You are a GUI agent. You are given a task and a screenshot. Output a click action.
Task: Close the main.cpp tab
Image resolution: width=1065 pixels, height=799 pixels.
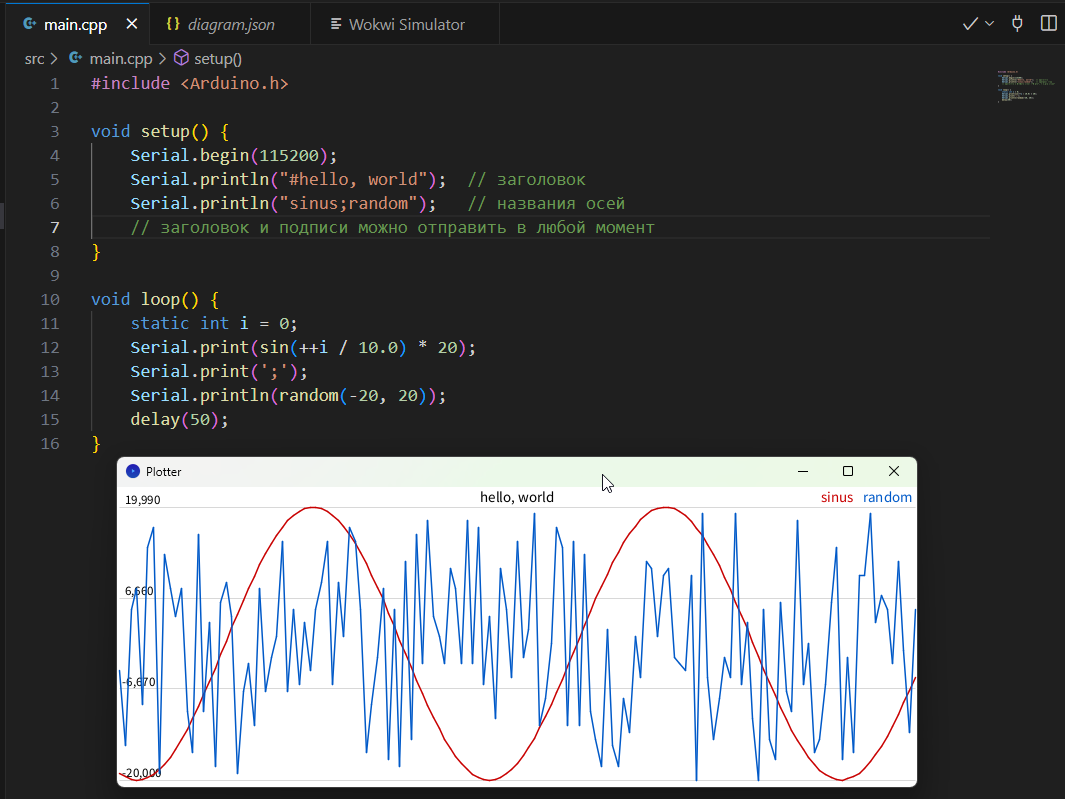(132, 24)
